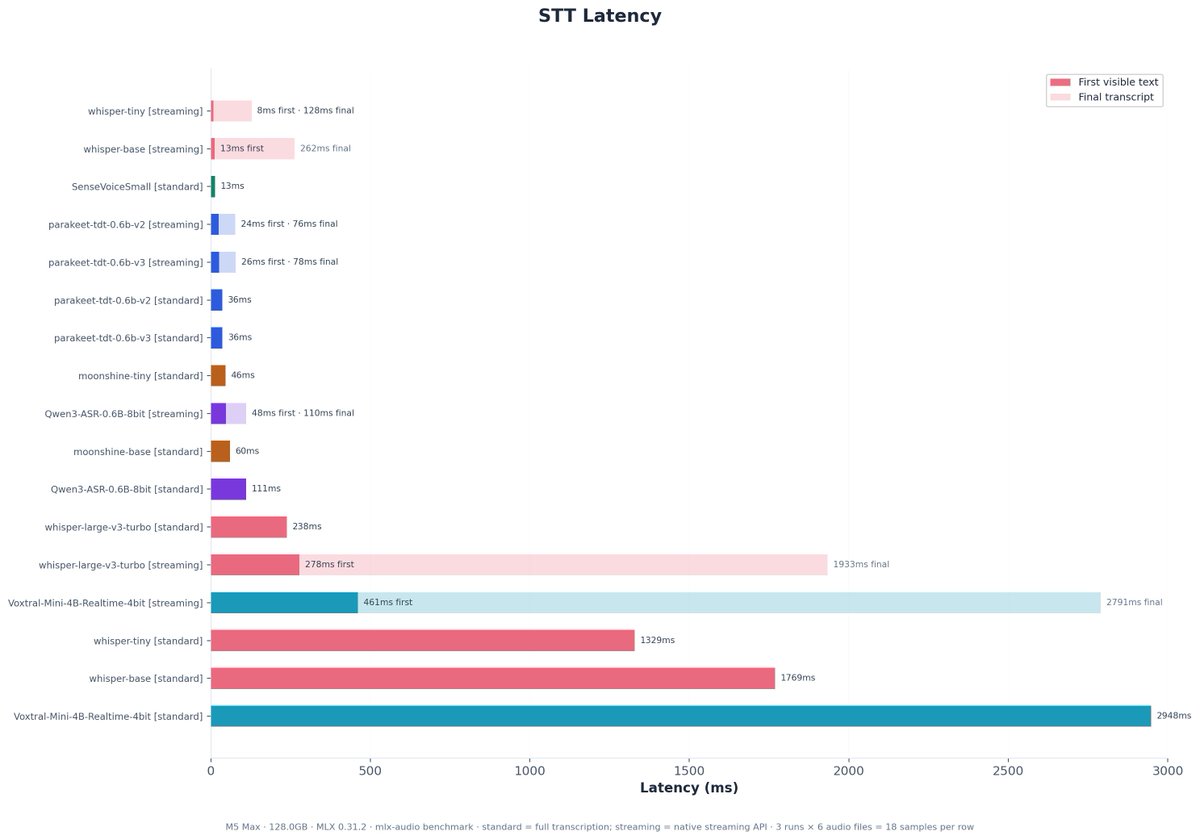Click the pale pink whisper-large-v3-turbo streaming final bar
The height and width of the screenshot is (840, 1200).
pyautogui.click(x=564, y=564)
